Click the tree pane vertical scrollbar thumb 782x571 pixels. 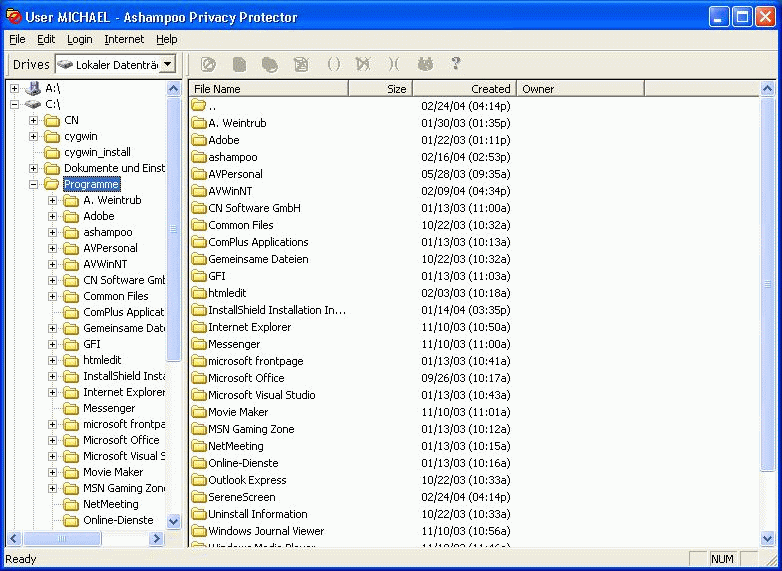click(174, 229)
